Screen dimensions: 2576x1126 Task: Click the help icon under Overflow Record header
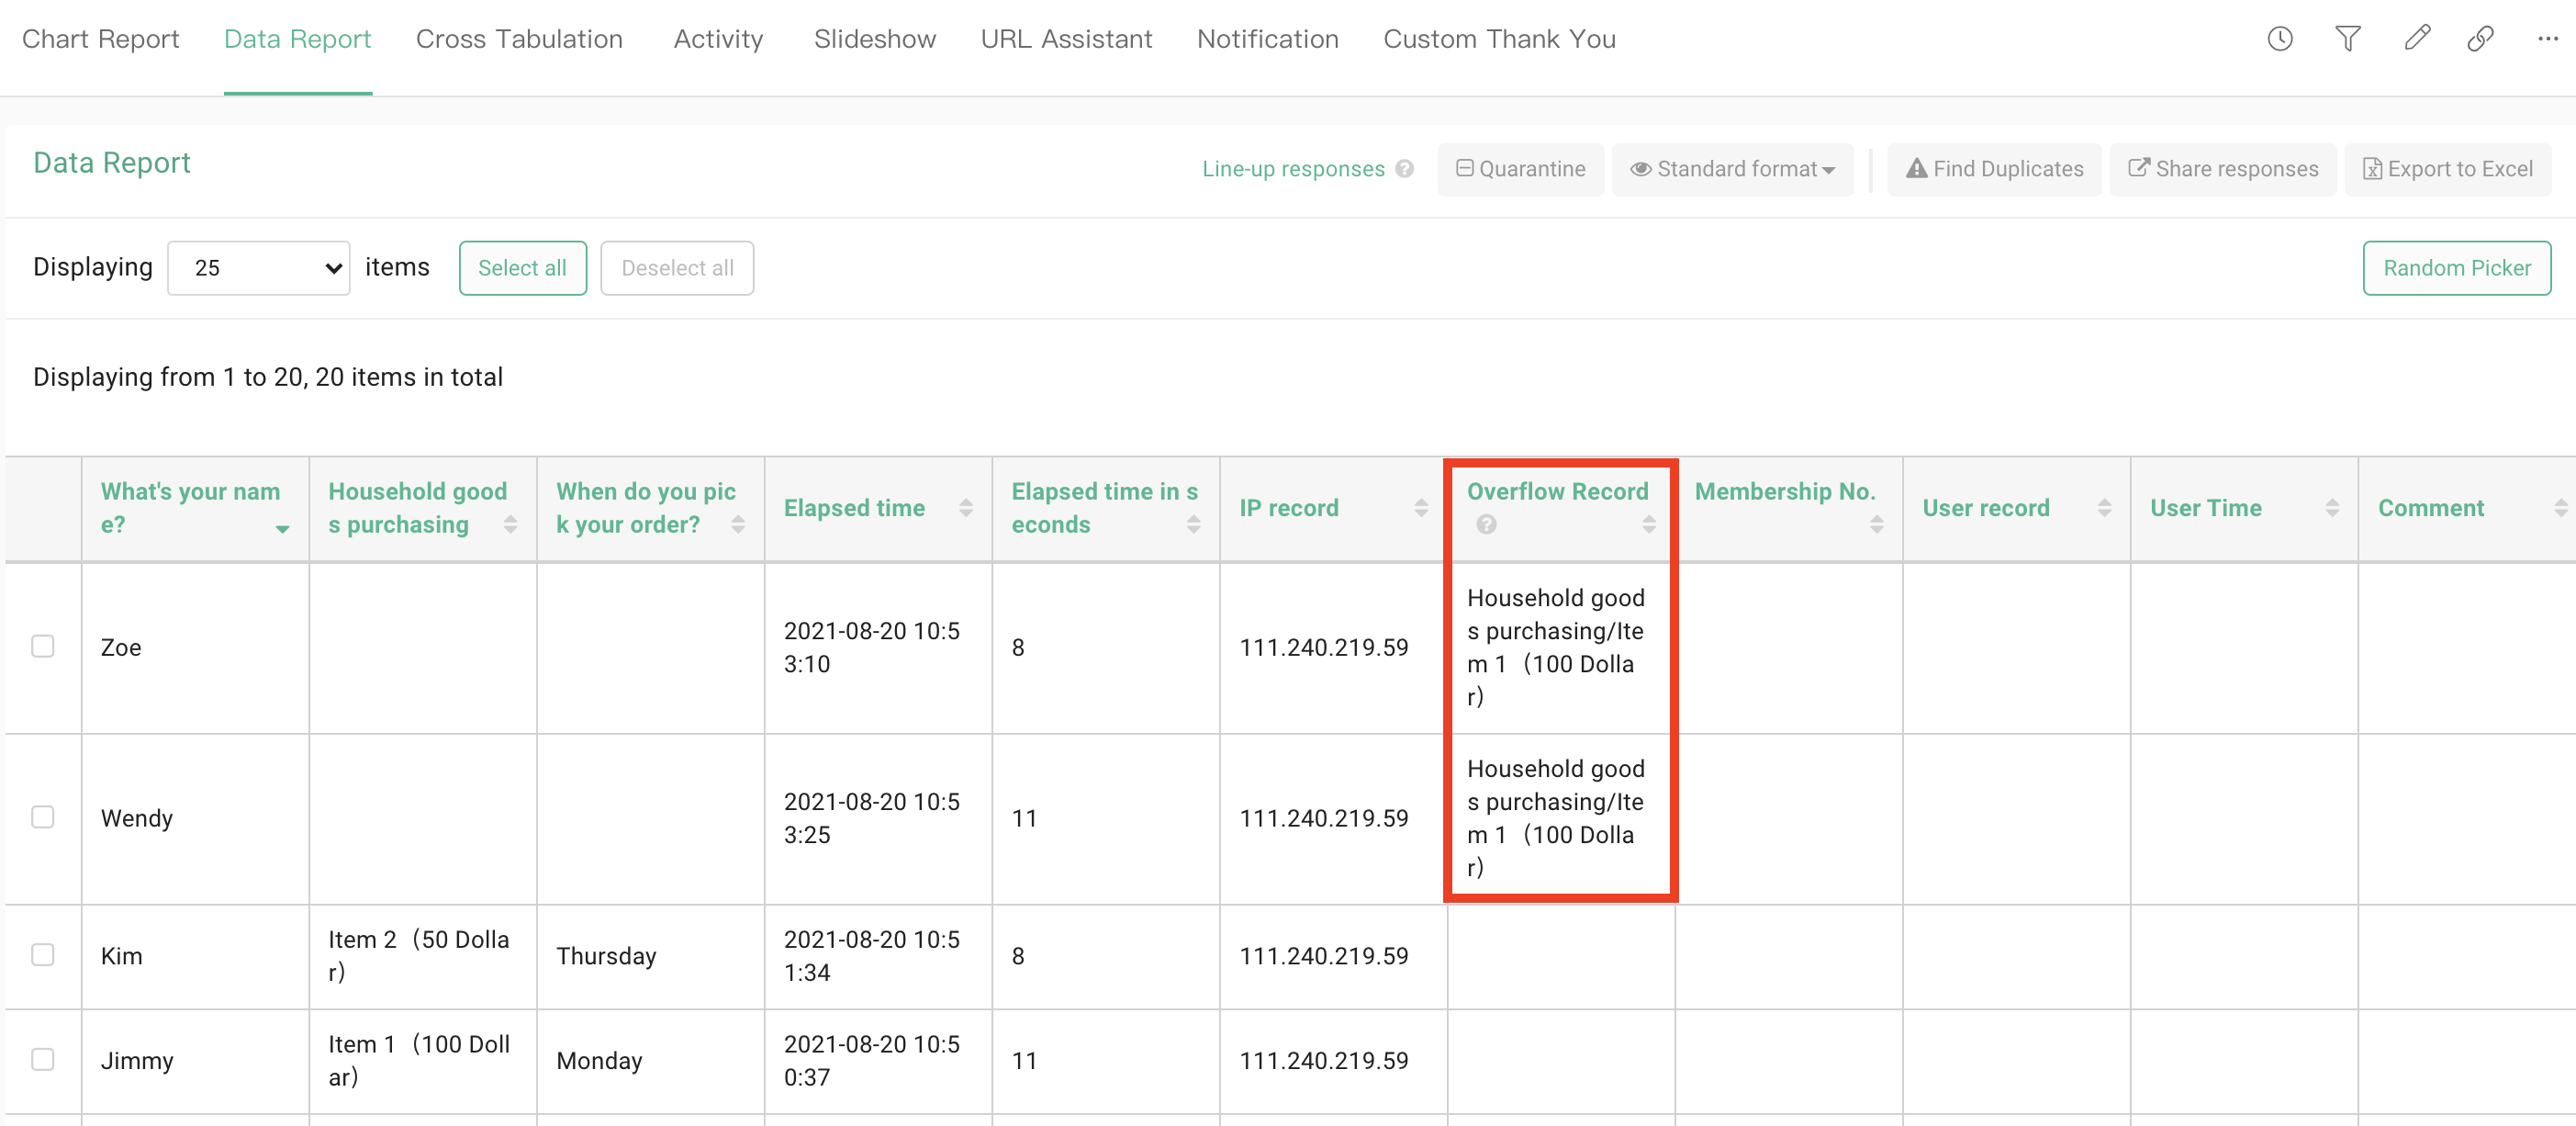pyautogui.click(x=1486, y=523)
